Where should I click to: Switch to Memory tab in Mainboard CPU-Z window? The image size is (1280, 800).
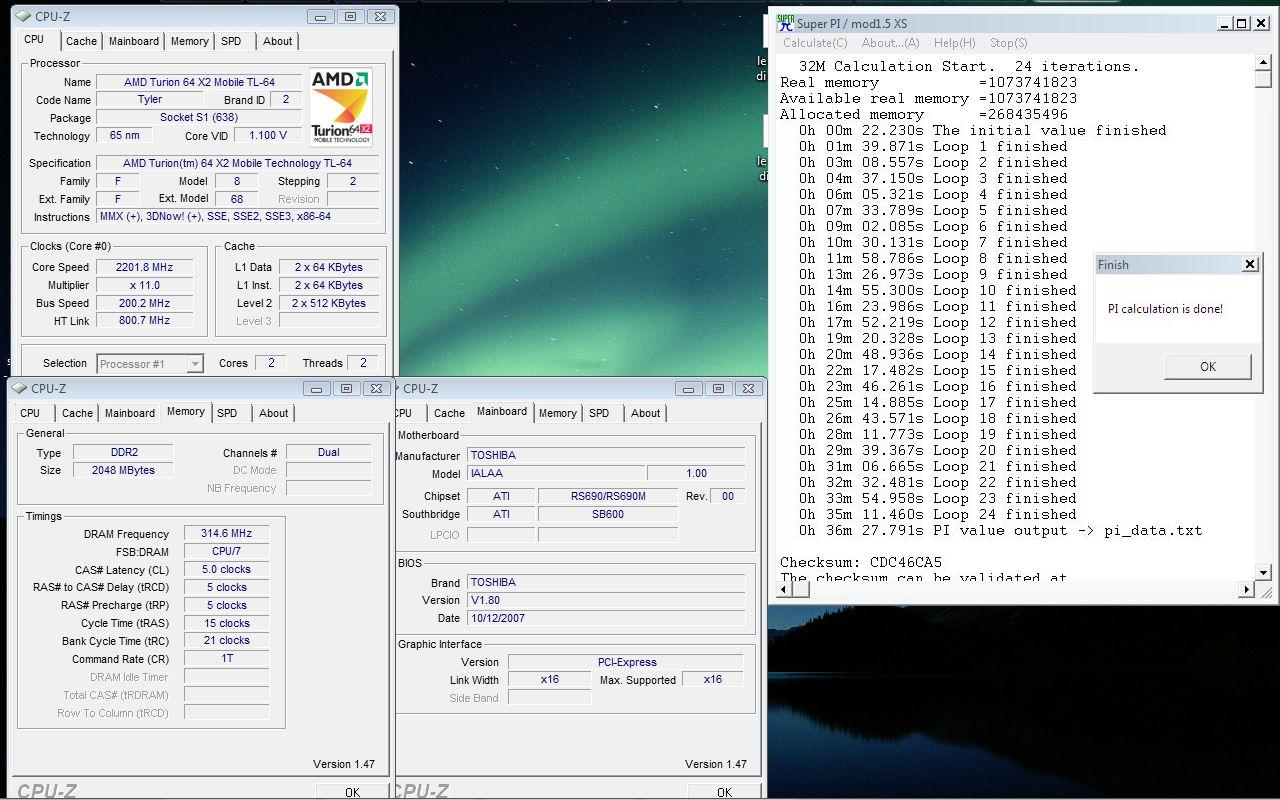(x=558, y=413)
